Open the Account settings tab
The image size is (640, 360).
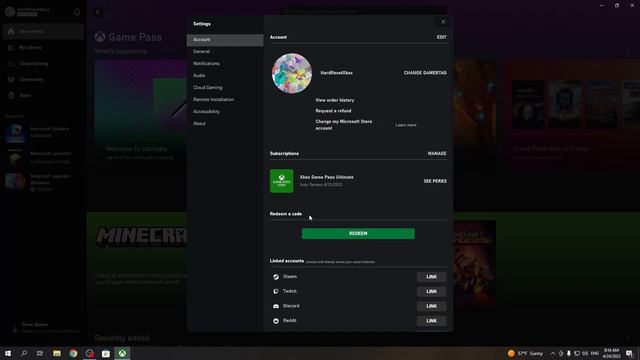coord(225,40)
